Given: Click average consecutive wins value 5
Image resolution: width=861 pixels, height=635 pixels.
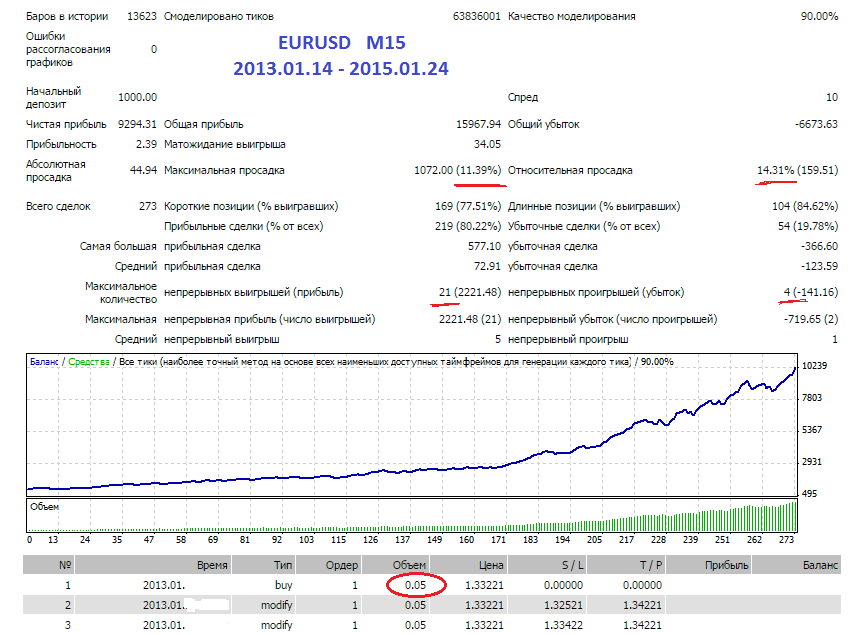Looking at the screenshot, I should pos(498,339).
